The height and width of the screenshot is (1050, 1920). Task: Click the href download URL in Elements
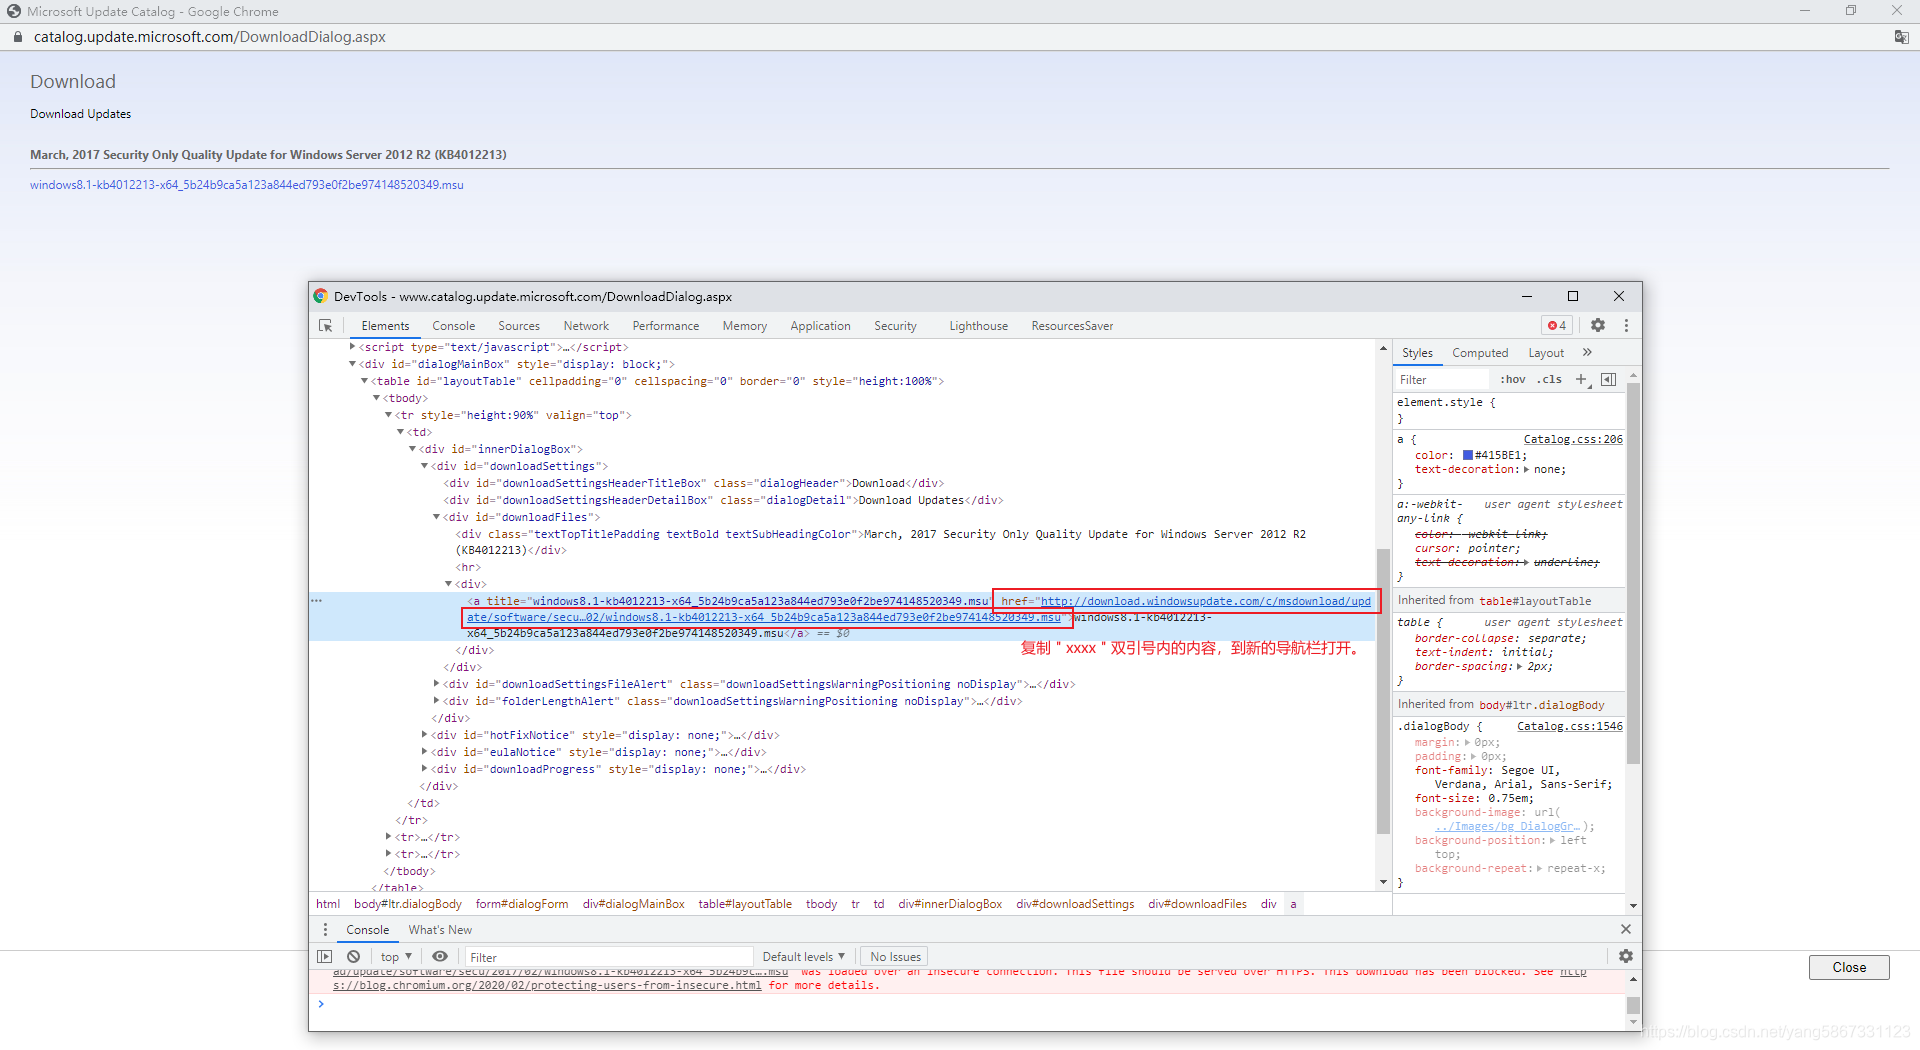click(1205, 602)
